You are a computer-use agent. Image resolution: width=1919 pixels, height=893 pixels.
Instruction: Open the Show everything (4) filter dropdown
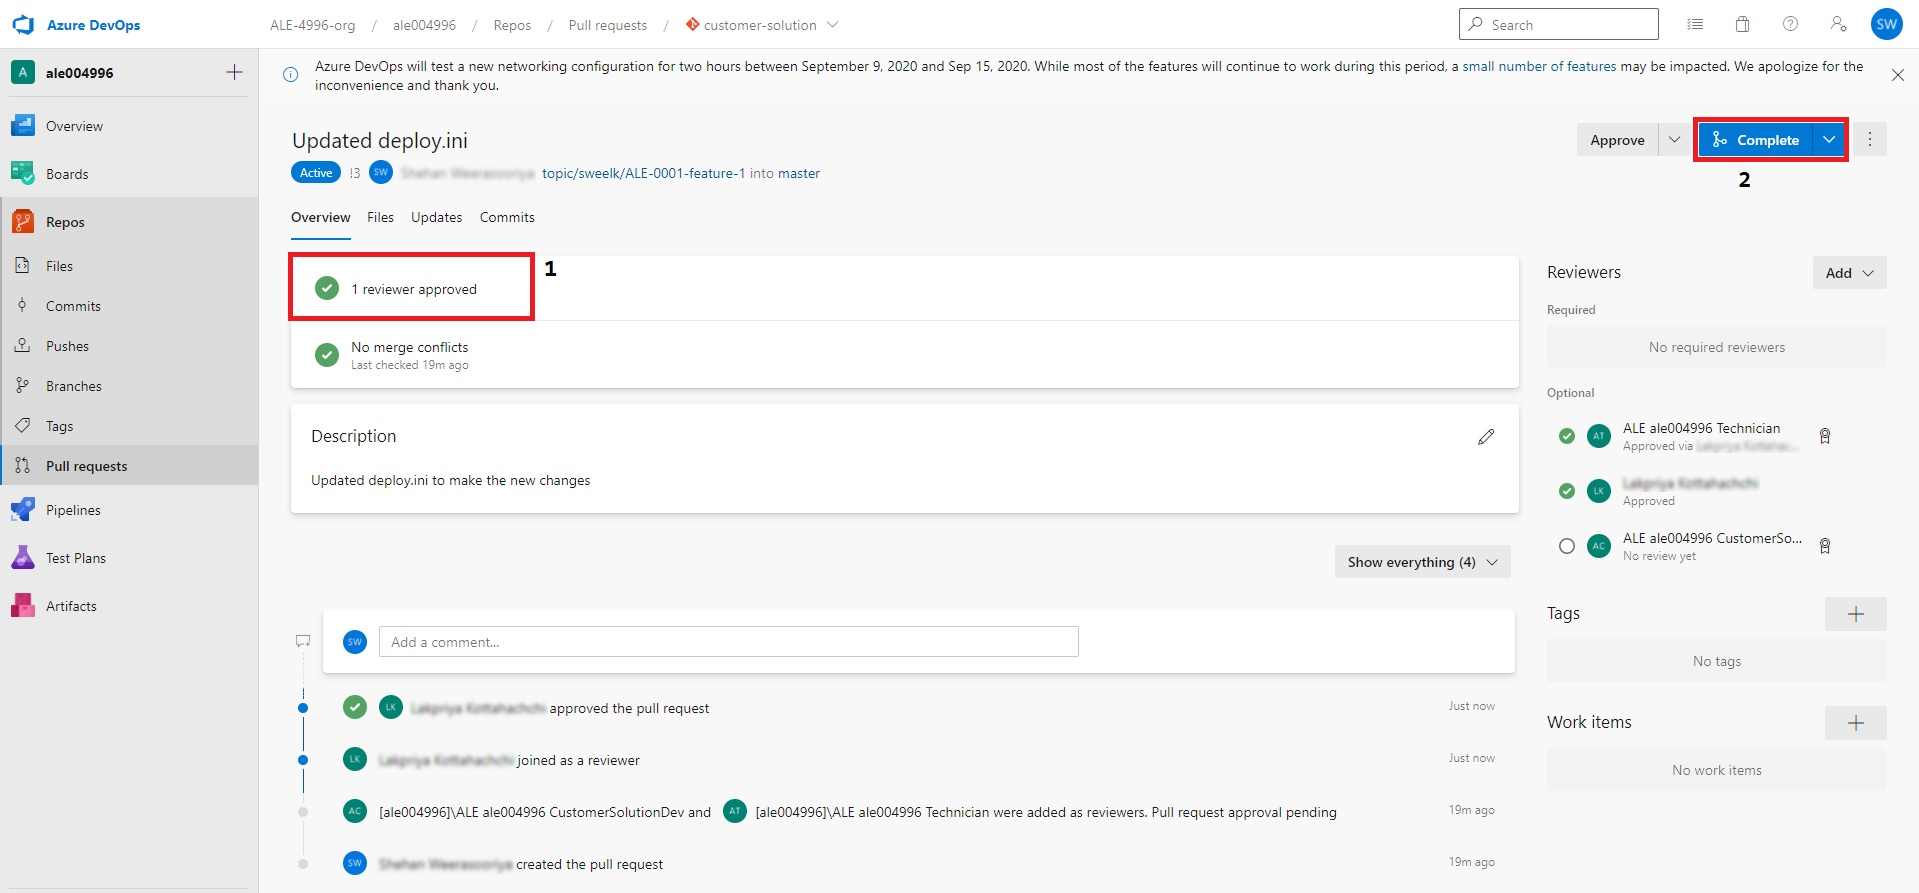coord(1422,562)
